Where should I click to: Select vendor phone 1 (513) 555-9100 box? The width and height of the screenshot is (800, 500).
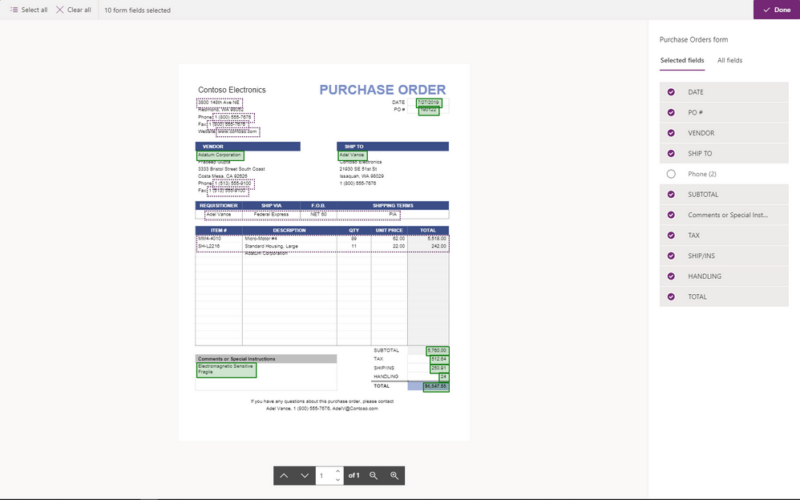(x=233, y=183)
